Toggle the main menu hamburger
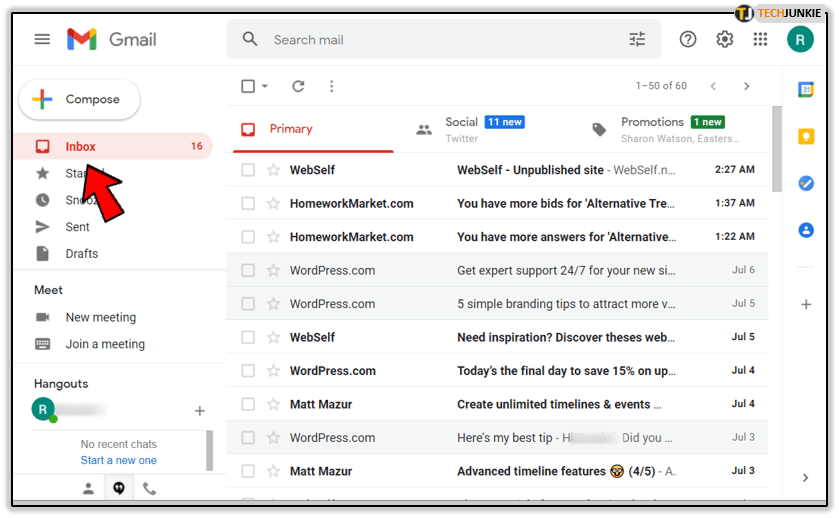Image resolution: width=839 pixels, height=518 pixels. [42, 39]
